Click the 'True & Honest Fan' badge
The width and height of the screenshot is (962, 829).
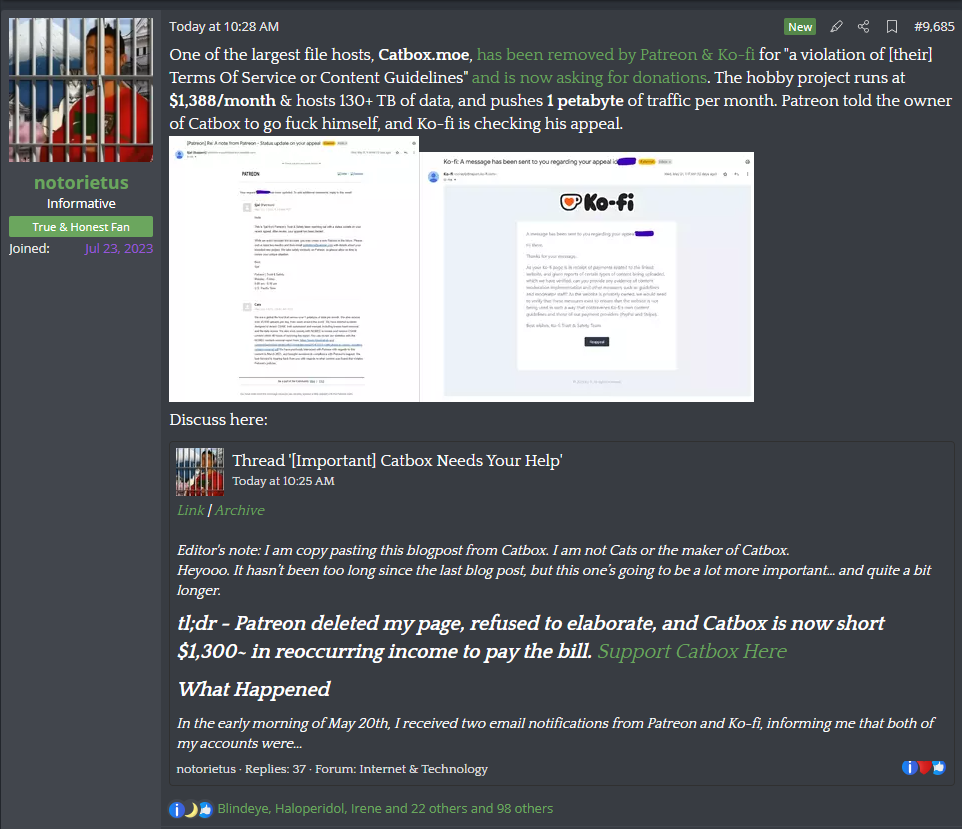point(81,226)
